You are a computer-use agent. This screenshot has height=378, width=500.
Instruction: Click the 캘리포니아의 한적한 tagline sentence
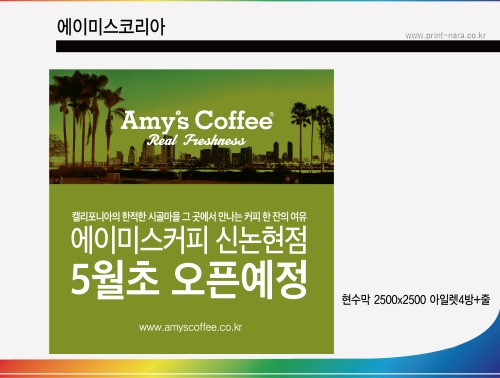[x=189, y=217]
